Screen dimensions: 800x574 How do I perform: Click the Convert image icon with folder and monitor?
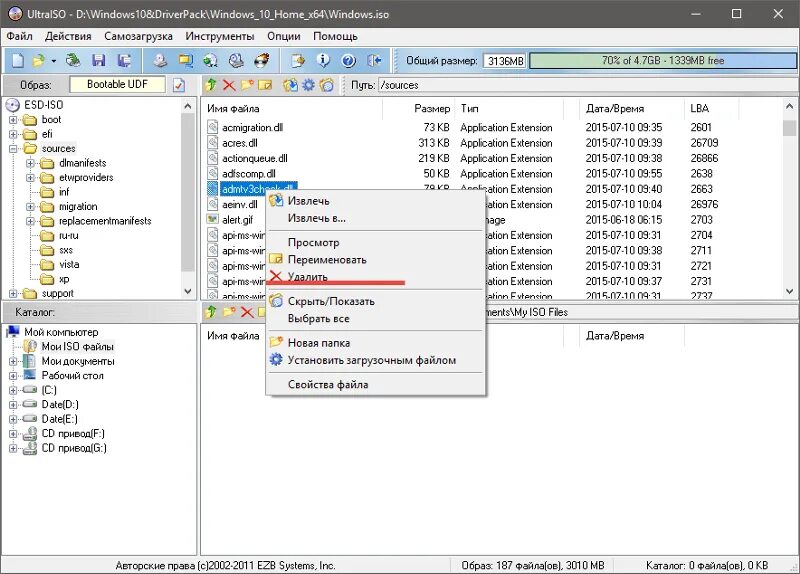[186, 61]
